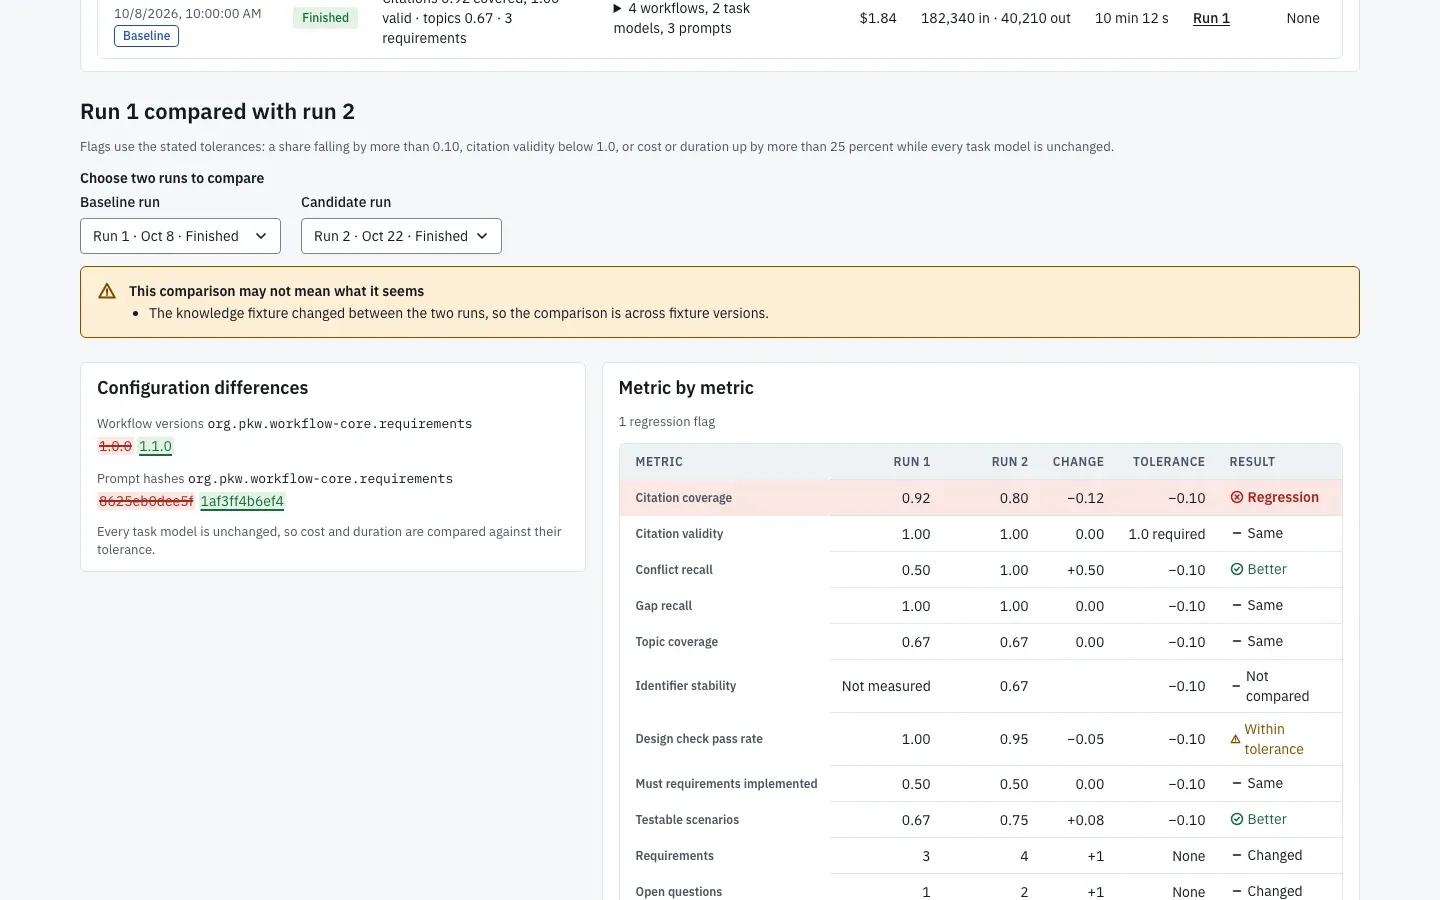1440x900 pixels.
Task: Click the −0.12 change value
Action: click(x=1085, y=498)
